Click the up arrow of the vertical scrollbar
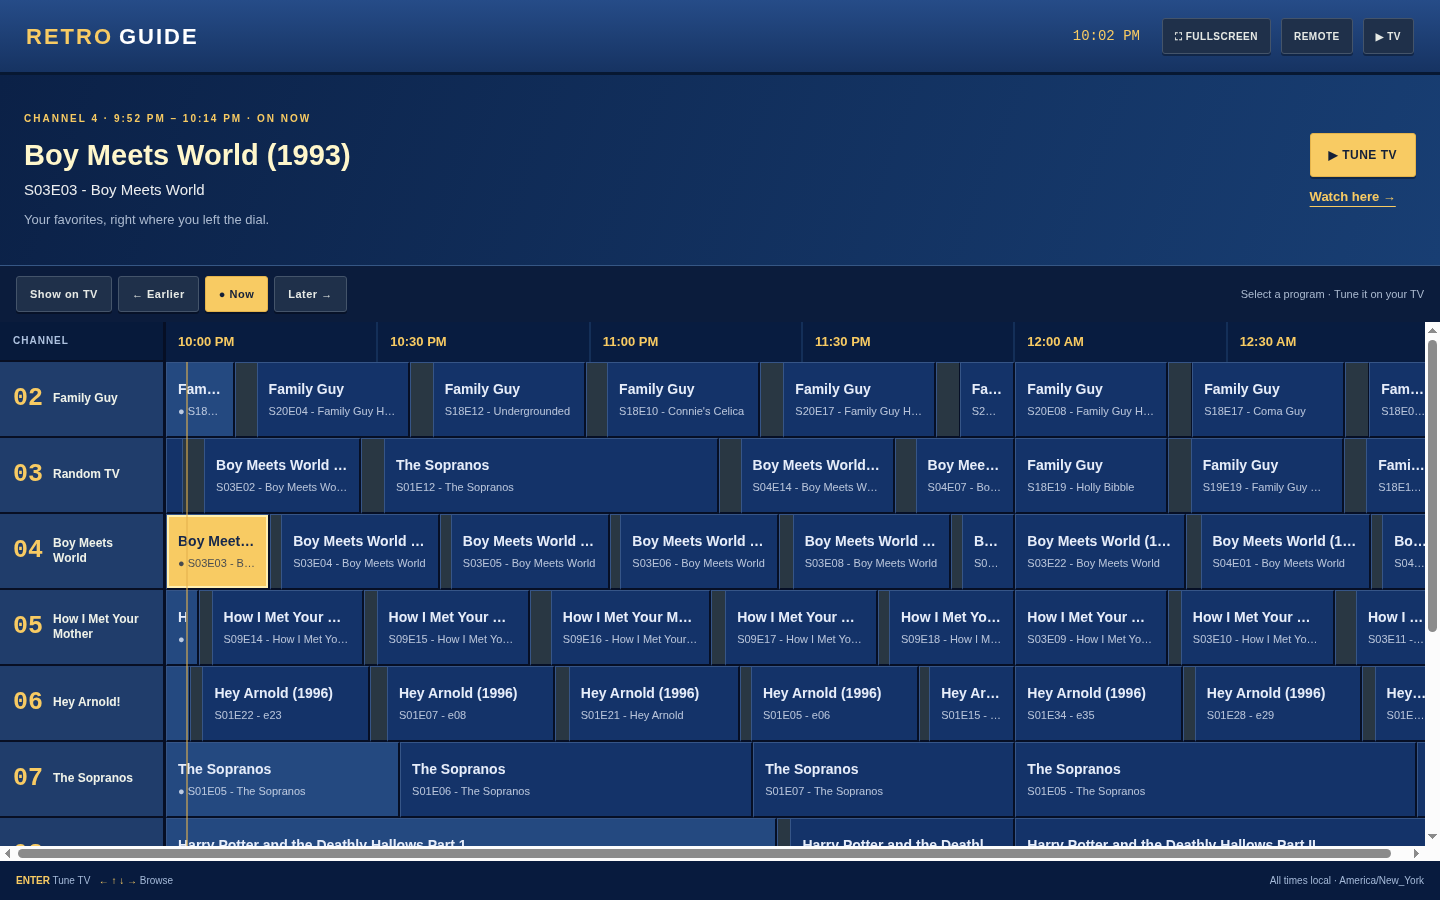 (1432, 330)
